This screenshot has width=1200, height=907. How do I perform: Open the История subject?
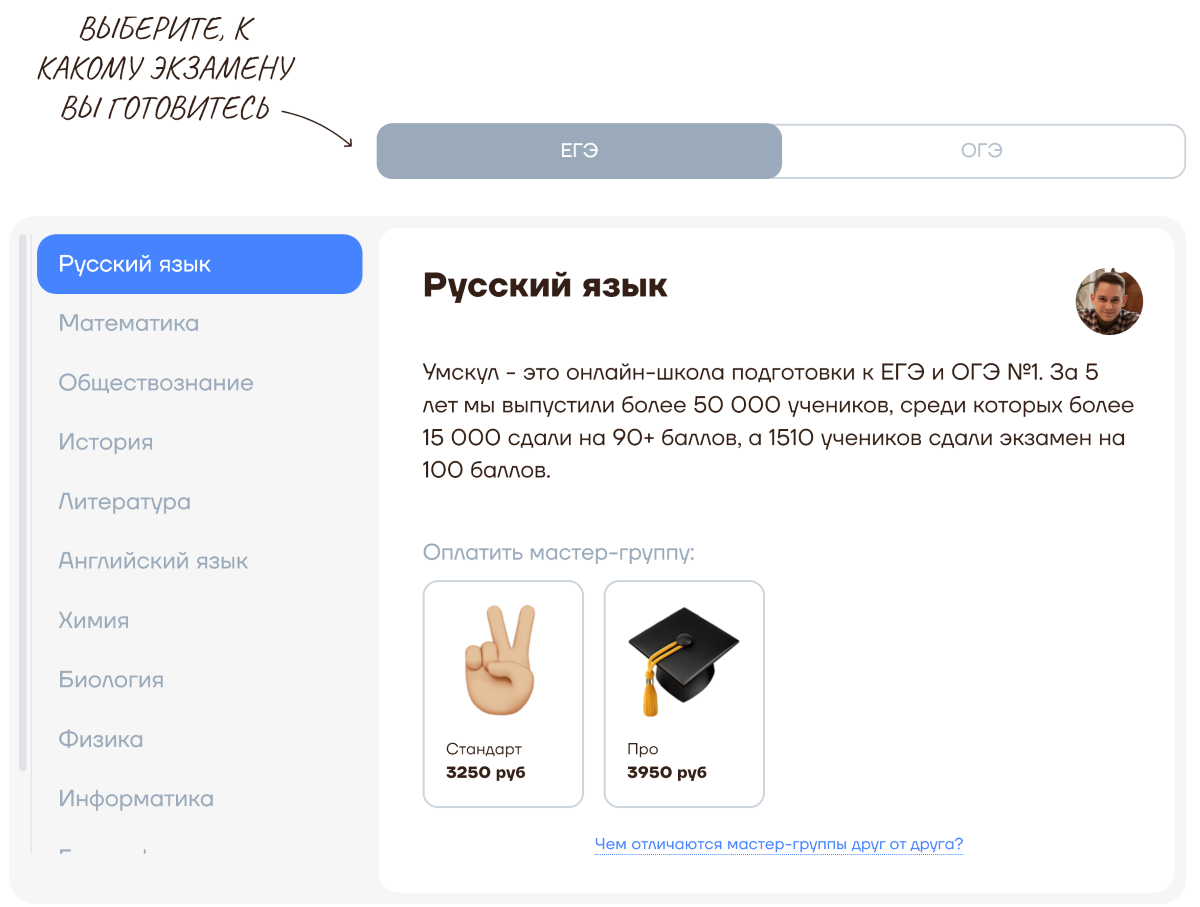105,442
